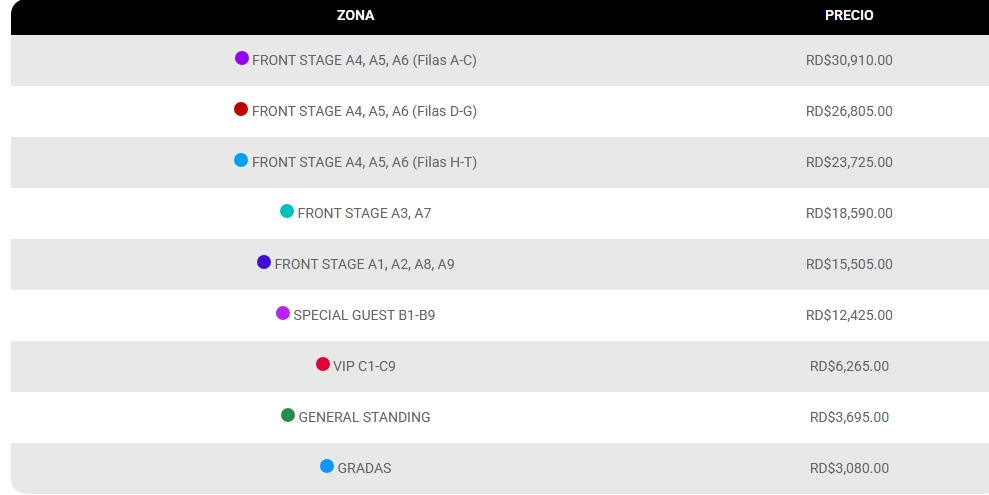Viewport: 989px width, 495px height.
Task: Select the price RD$30,910.00
Action: (x=849, y=61)
